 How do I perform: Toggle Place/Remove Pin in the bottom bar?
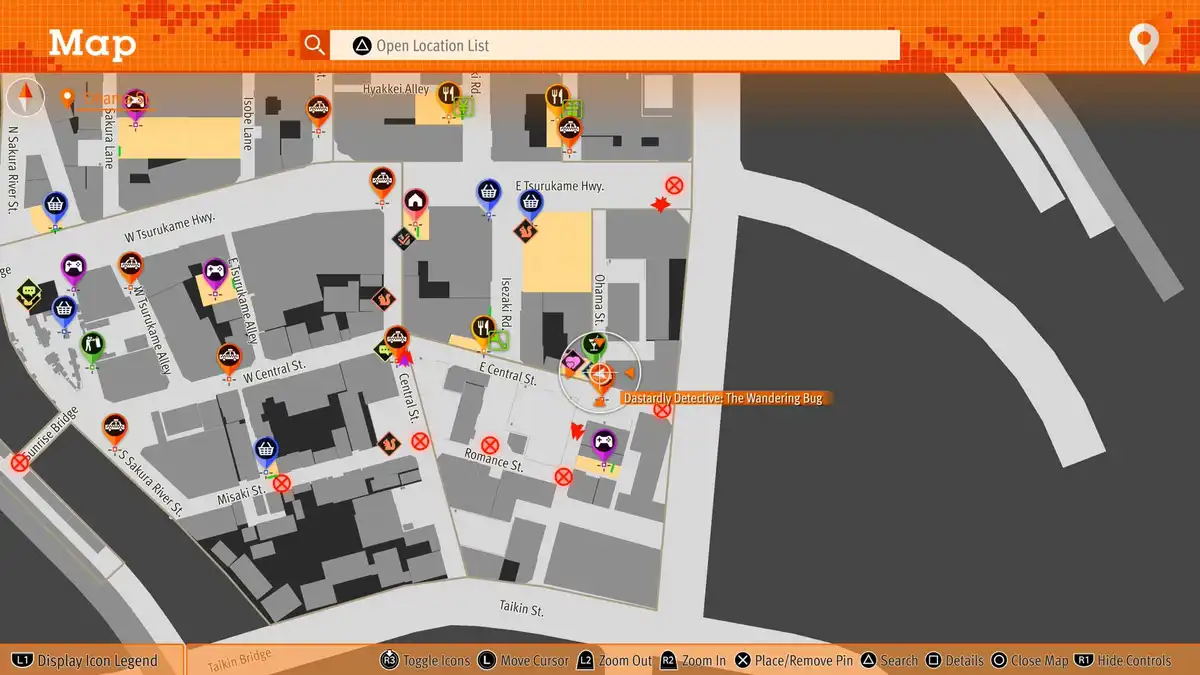pyautogui.click(x=796, y=660)
